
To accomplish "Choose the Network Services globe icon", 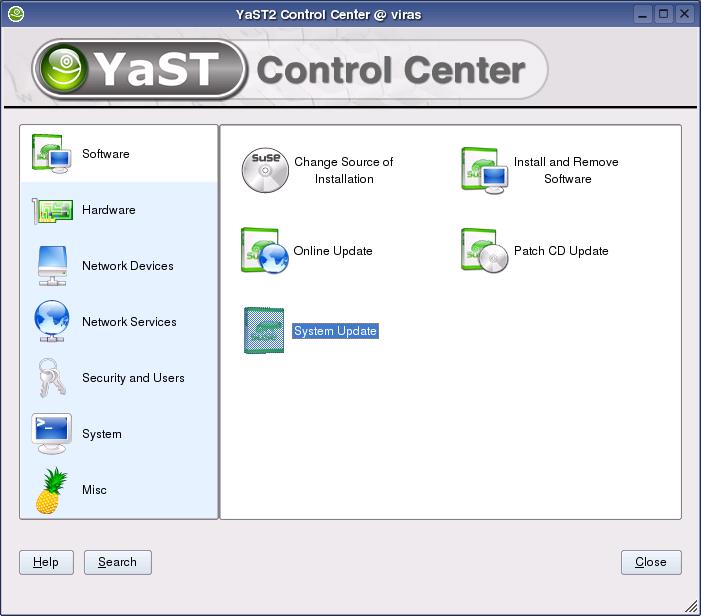I will coord(52,321).
